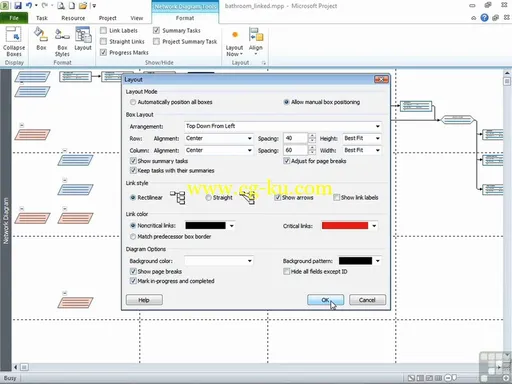The height and width of the screenshot is (384, 512).
Task: Click the Help button in Layout dialog
Action: pyautogui.click(x=144, y=300)
